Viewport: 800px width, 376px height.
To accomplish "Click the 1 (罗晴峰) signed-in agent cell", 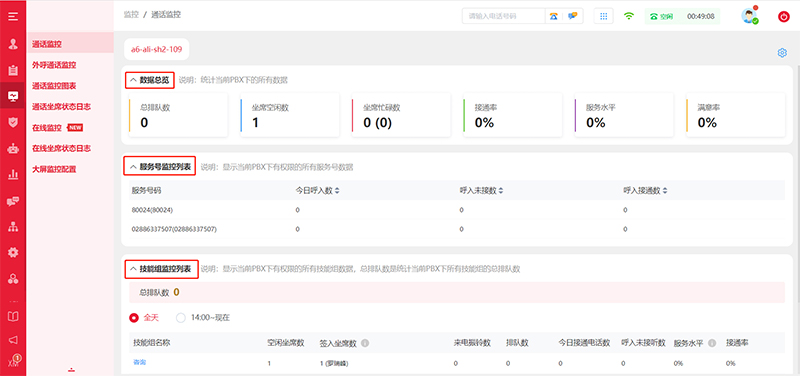I will [x=334, y=363].
